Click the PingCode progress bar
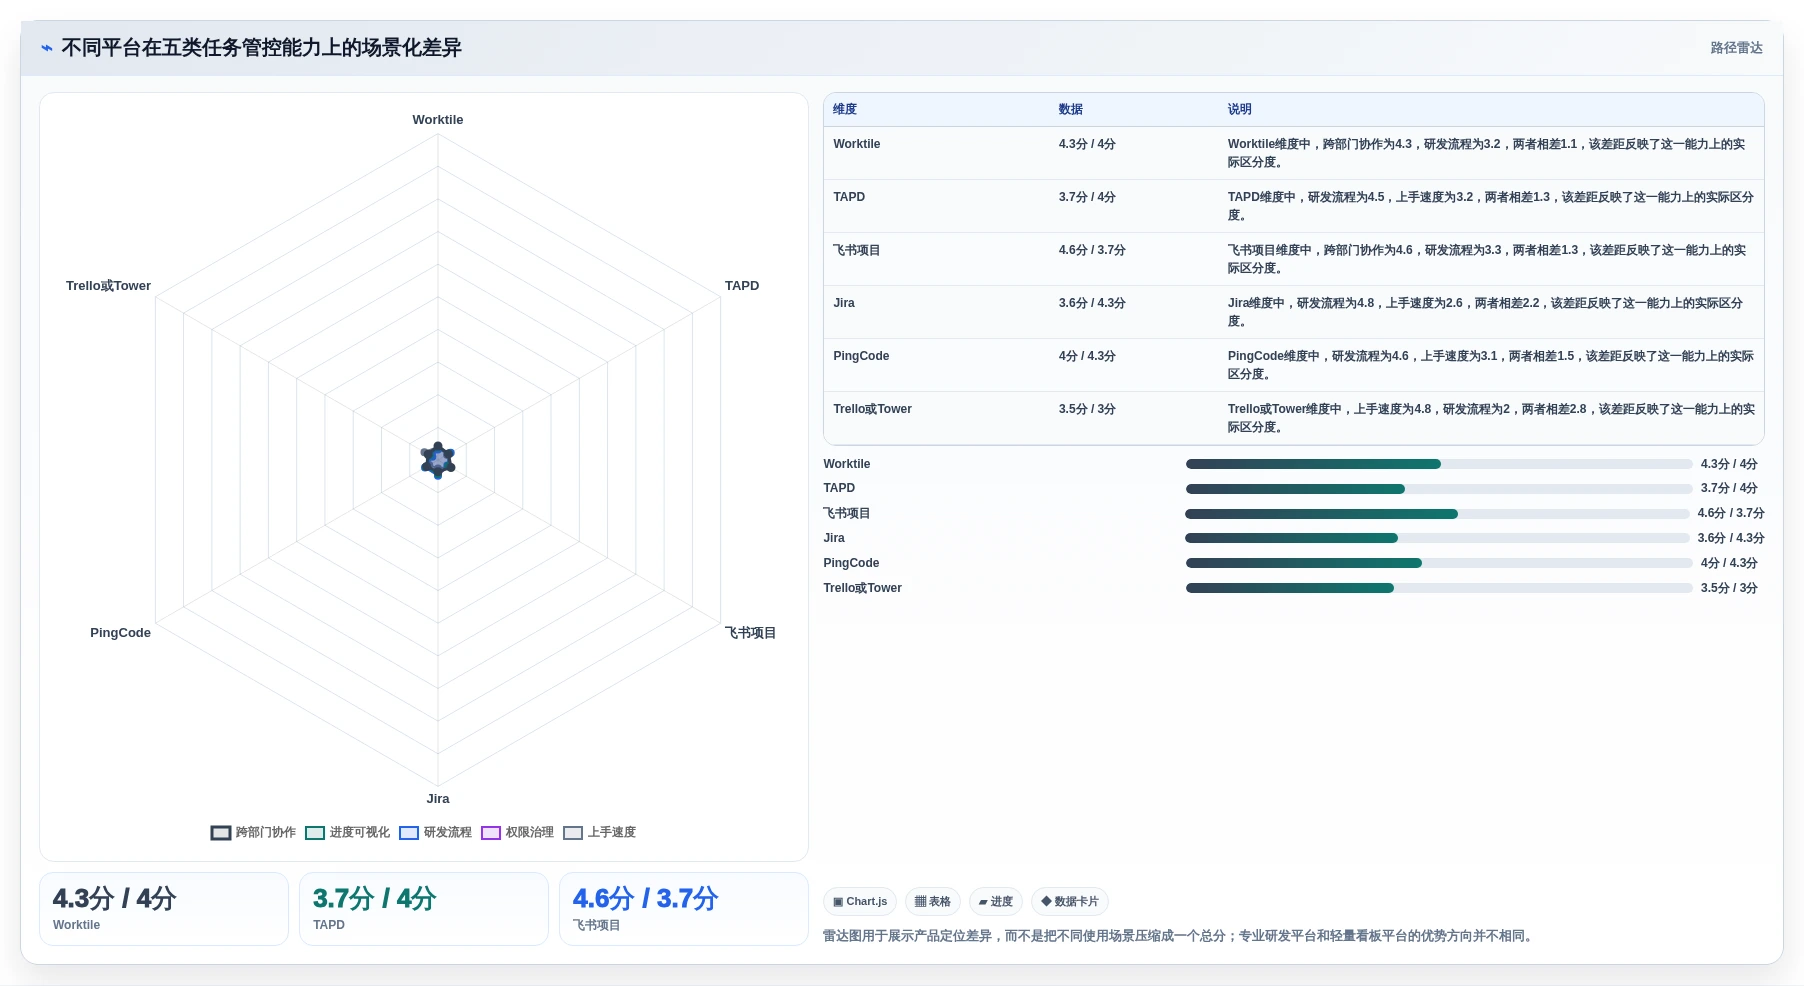Screen dimensions: 1804x986 coord(1439,563)
